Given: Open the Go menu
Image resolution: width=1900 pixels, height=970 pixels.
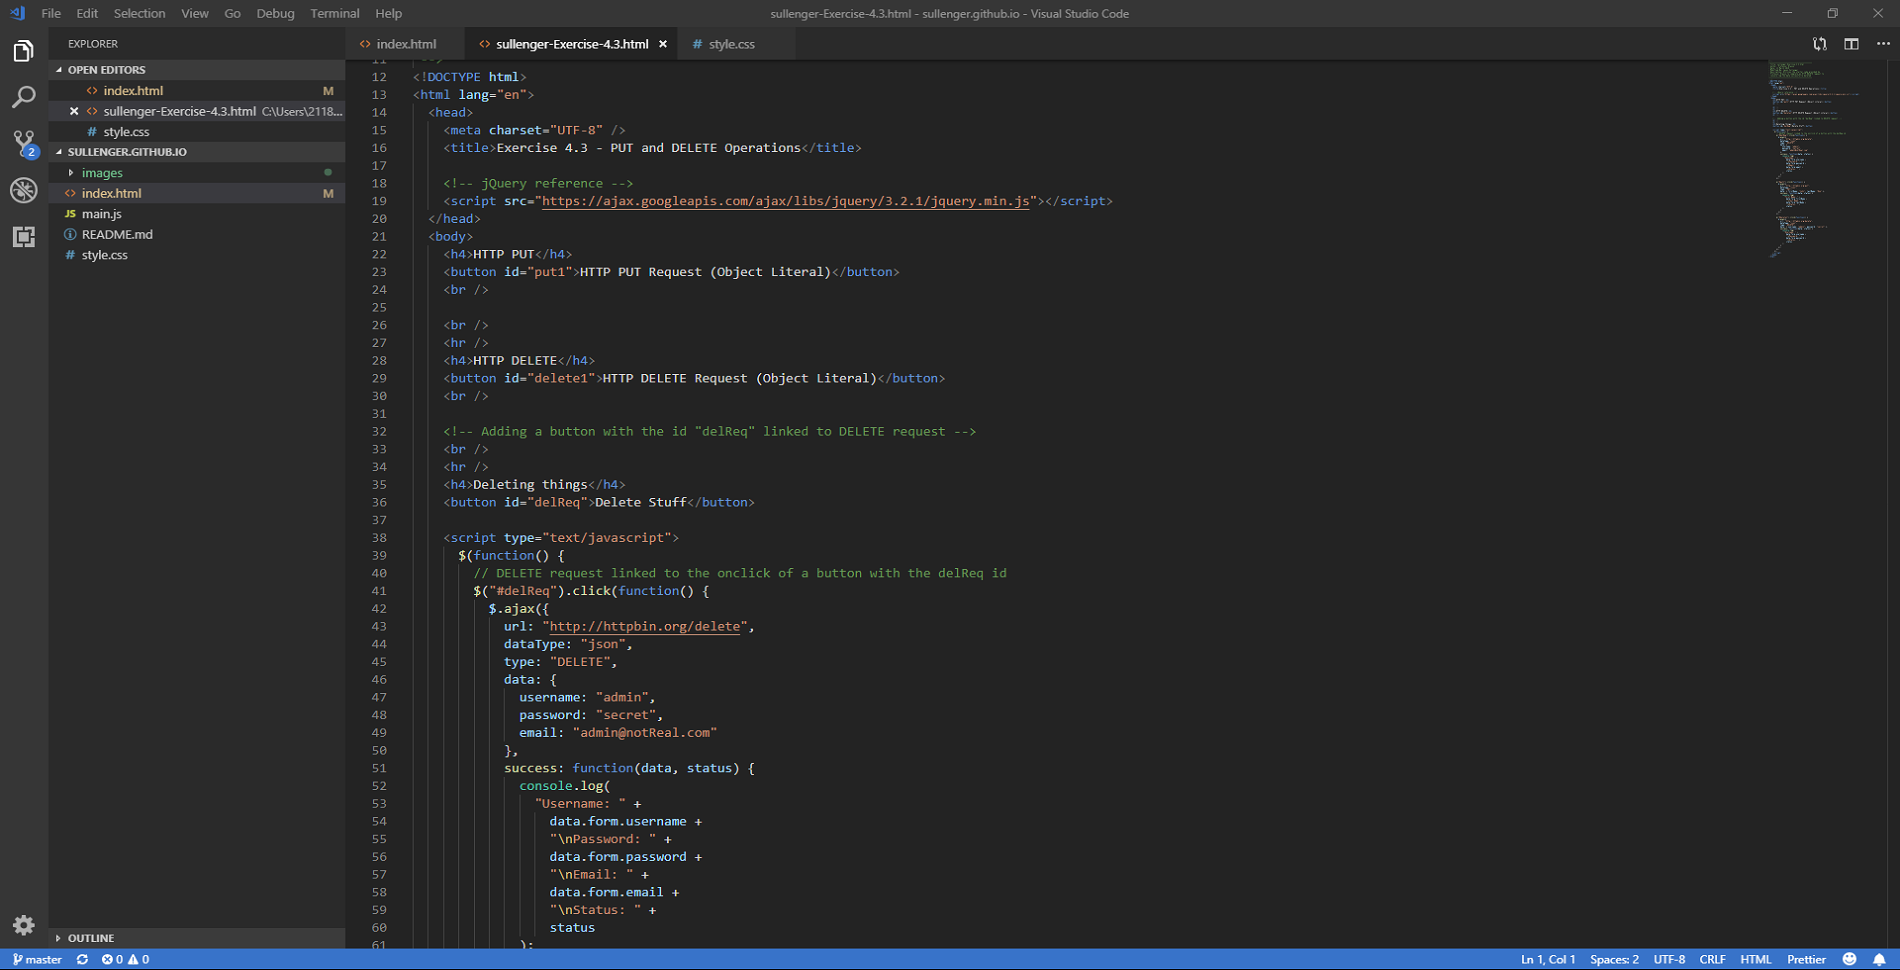Looking at the screenshot, I should (x=233, y=13).
